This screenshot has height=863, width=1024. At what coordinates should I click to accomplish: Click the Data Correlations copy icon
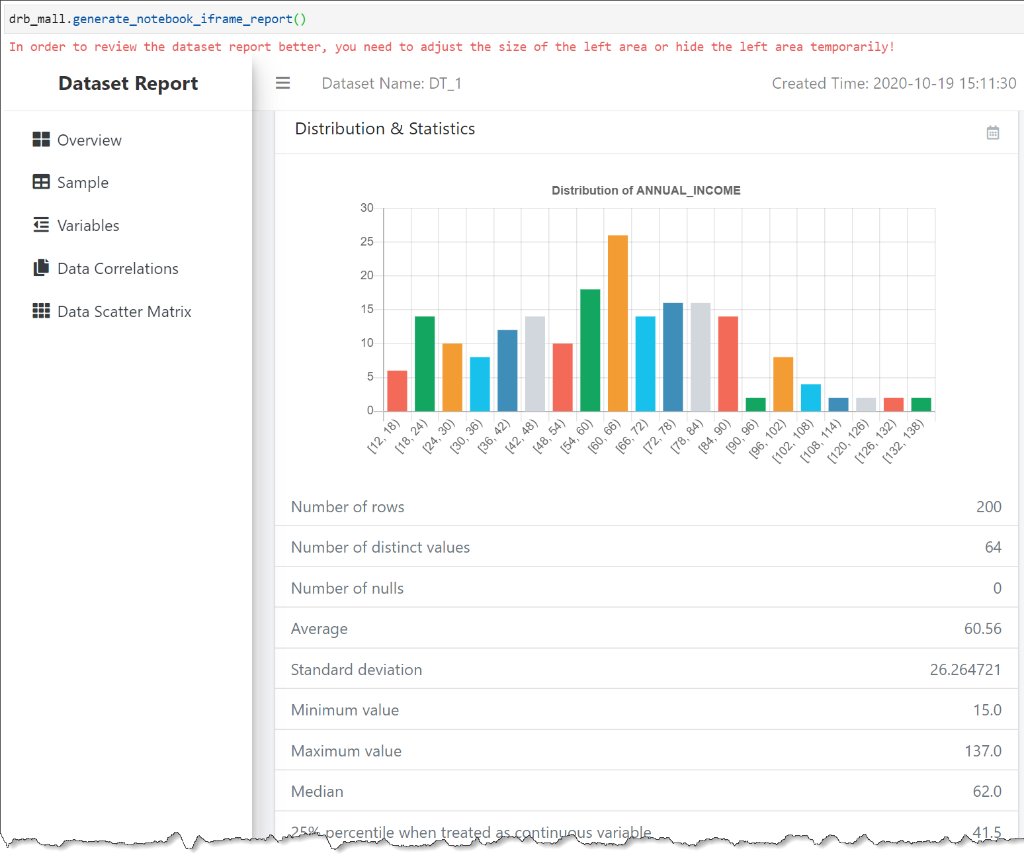point(41,268)
